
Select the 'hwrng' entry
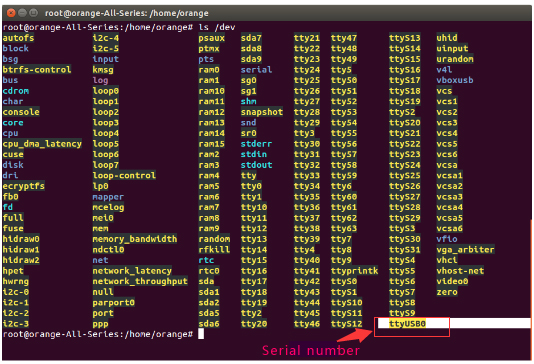16,281
